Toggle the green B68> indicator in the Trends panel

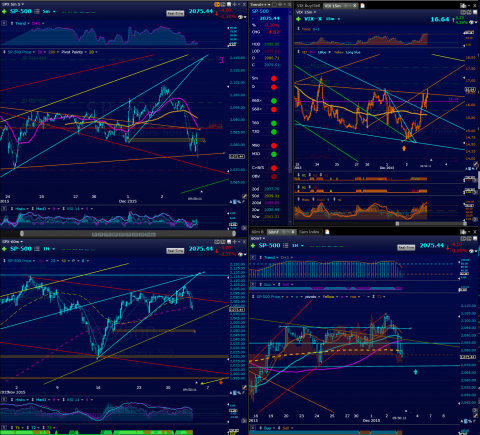[x=274, y=101]
